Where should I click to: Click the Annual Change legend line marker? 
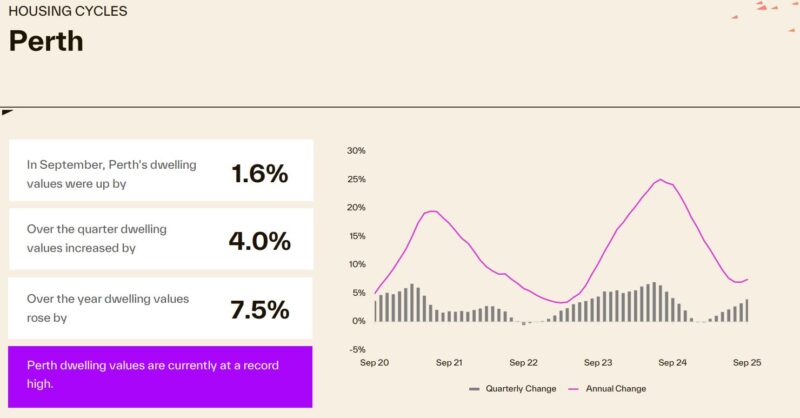(574, 388)
